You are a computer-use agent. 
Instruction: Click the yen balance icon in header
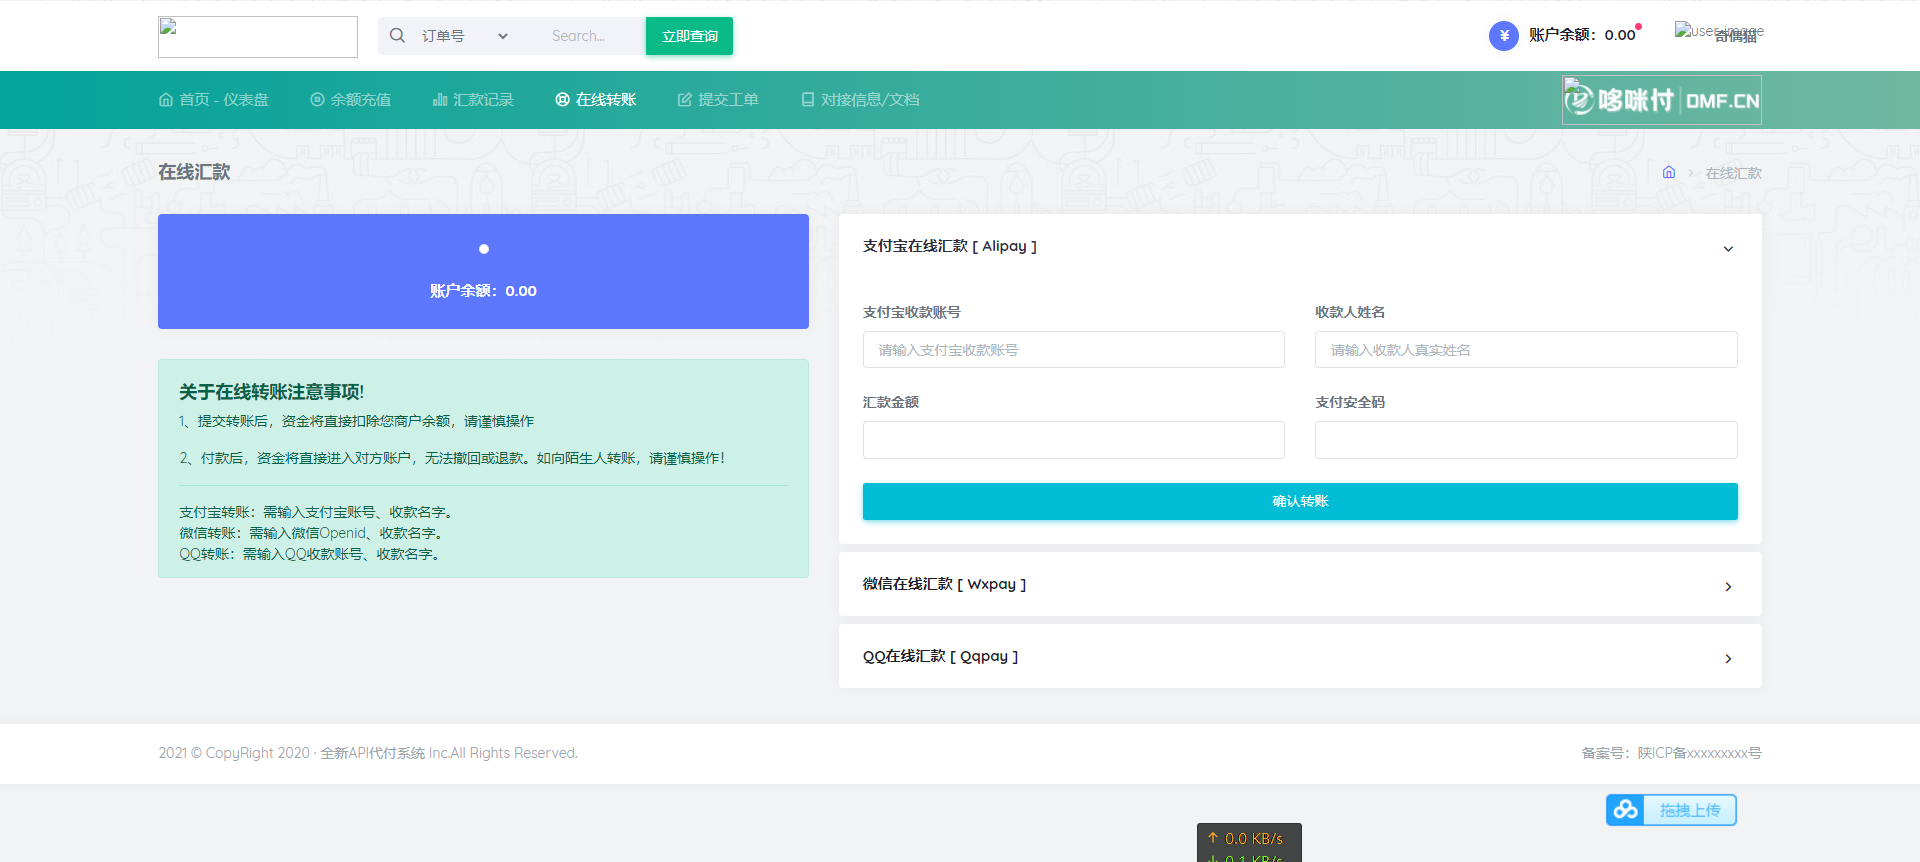1504,36
